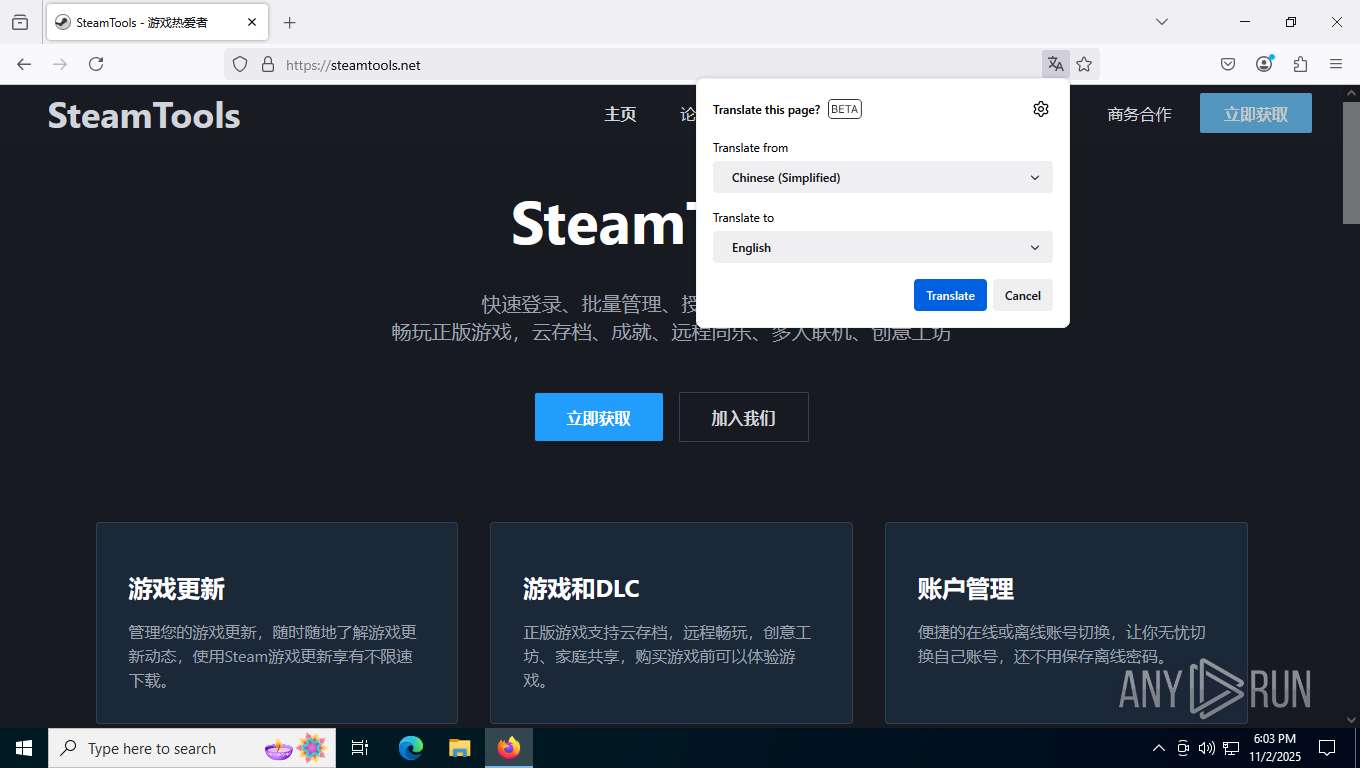
Task: Click the page vertical scrollbar thumb
Action: (x=1351, y=162)
